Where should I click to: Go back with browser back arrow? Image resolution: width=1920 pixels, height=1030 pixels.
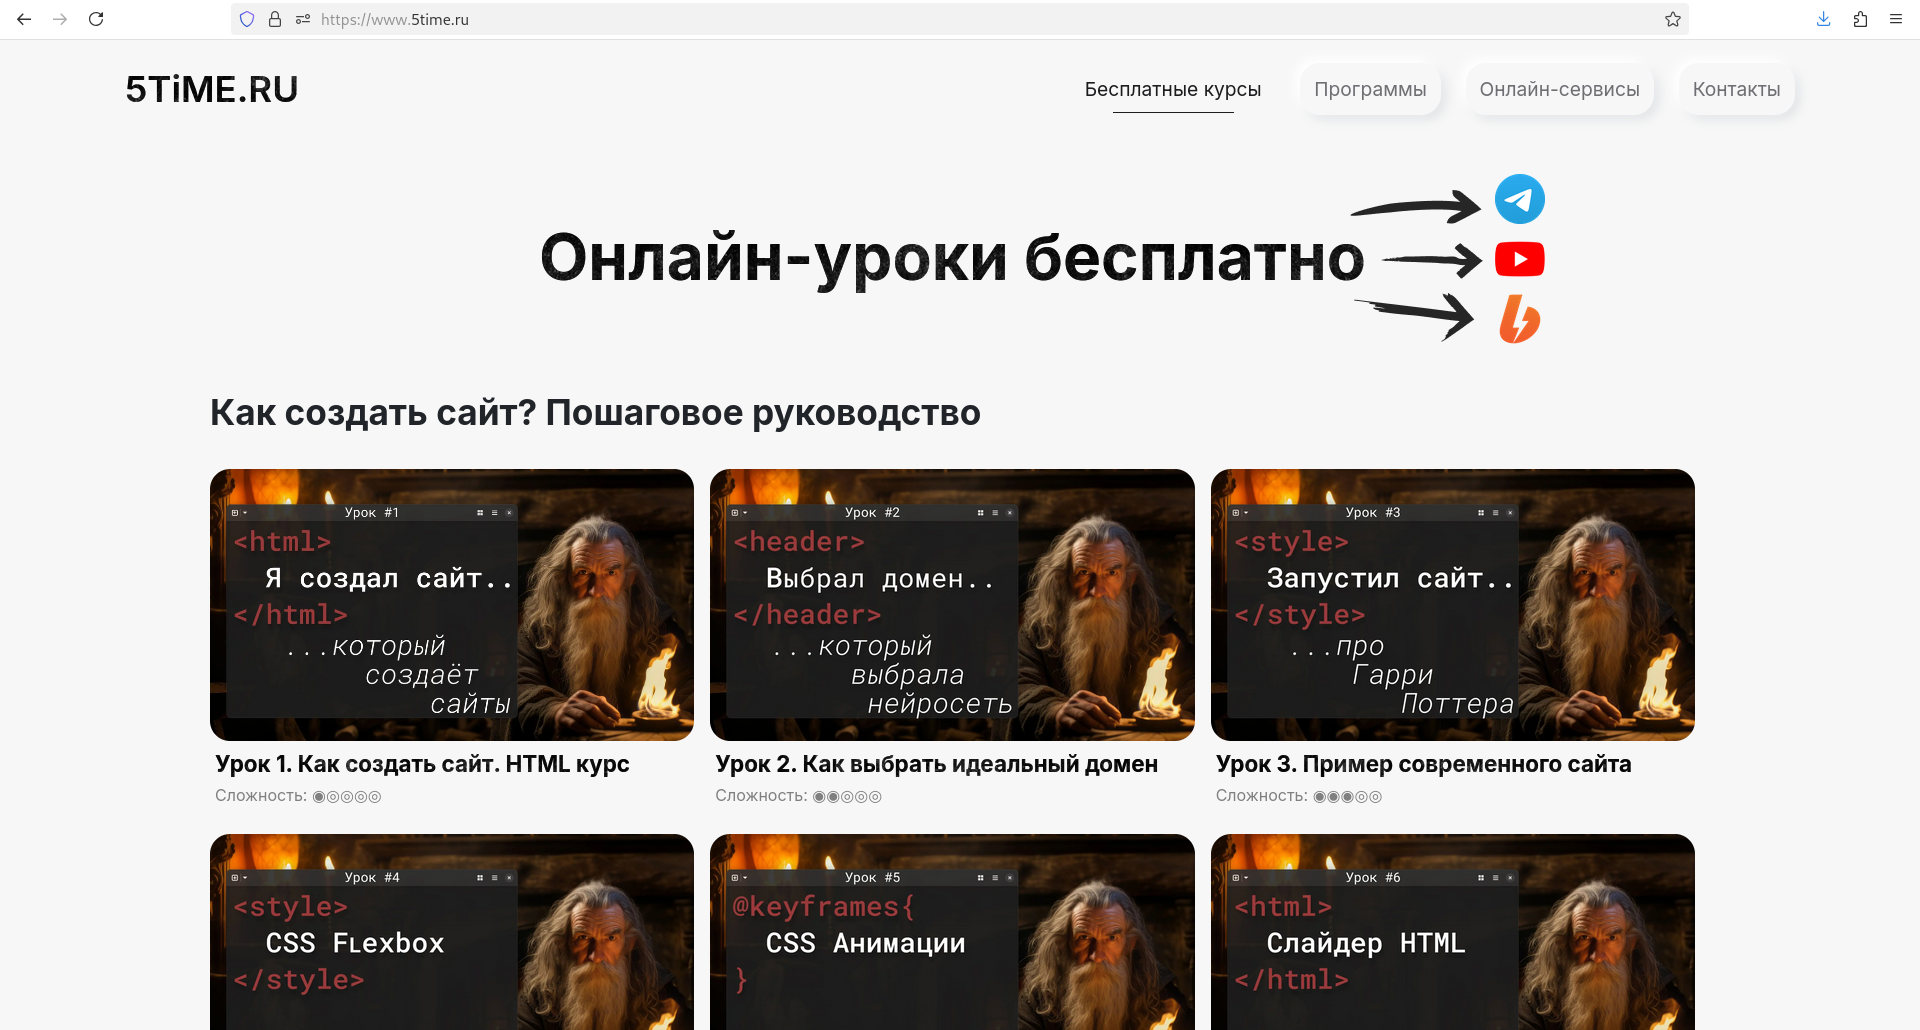click(x=24, y=19)
